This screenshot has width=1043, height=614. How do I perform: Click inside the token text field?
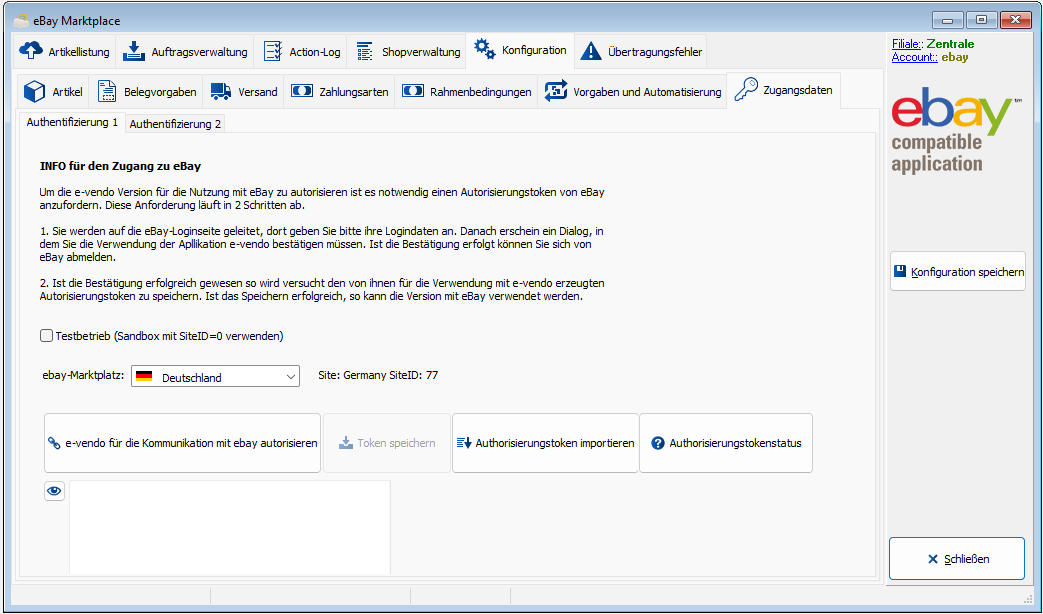click(x=230, y=527)
